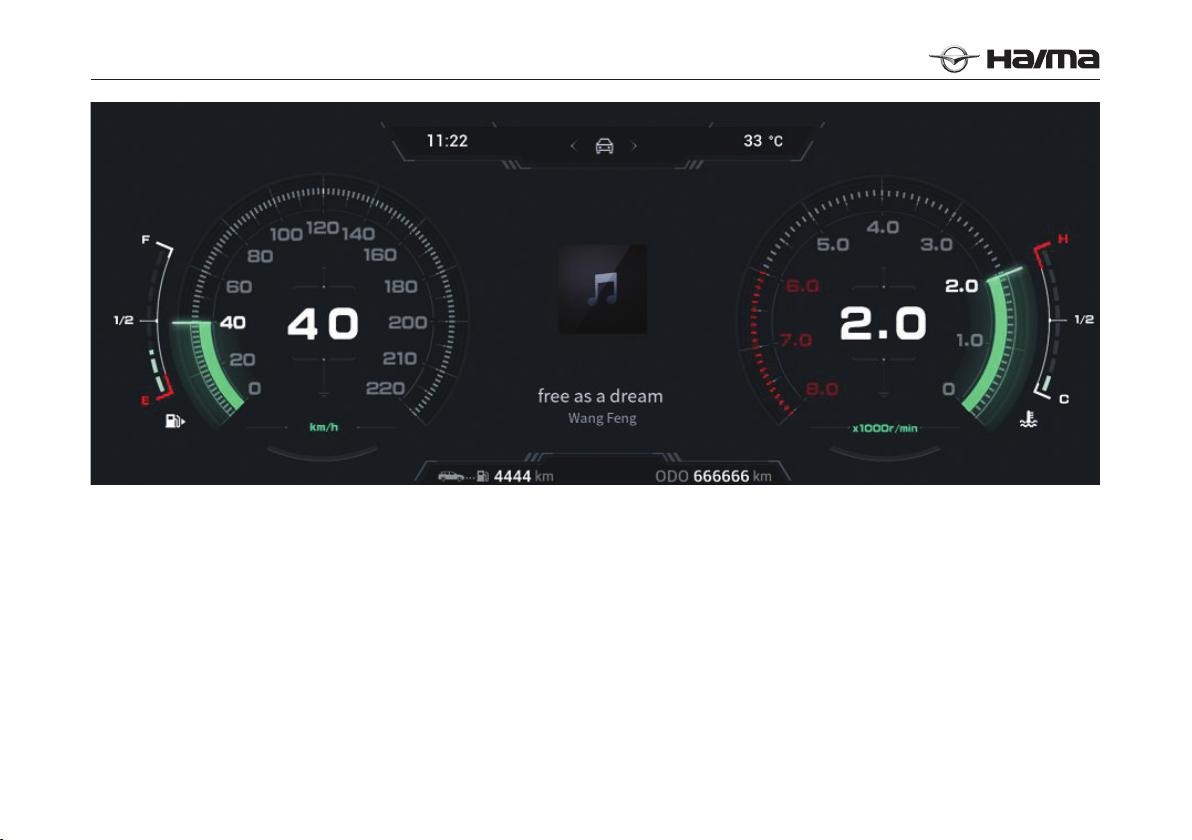This screenshot has height=840, width=1192.
Task: Click the 160 mark on the speedometer
Action: (380, 255)
